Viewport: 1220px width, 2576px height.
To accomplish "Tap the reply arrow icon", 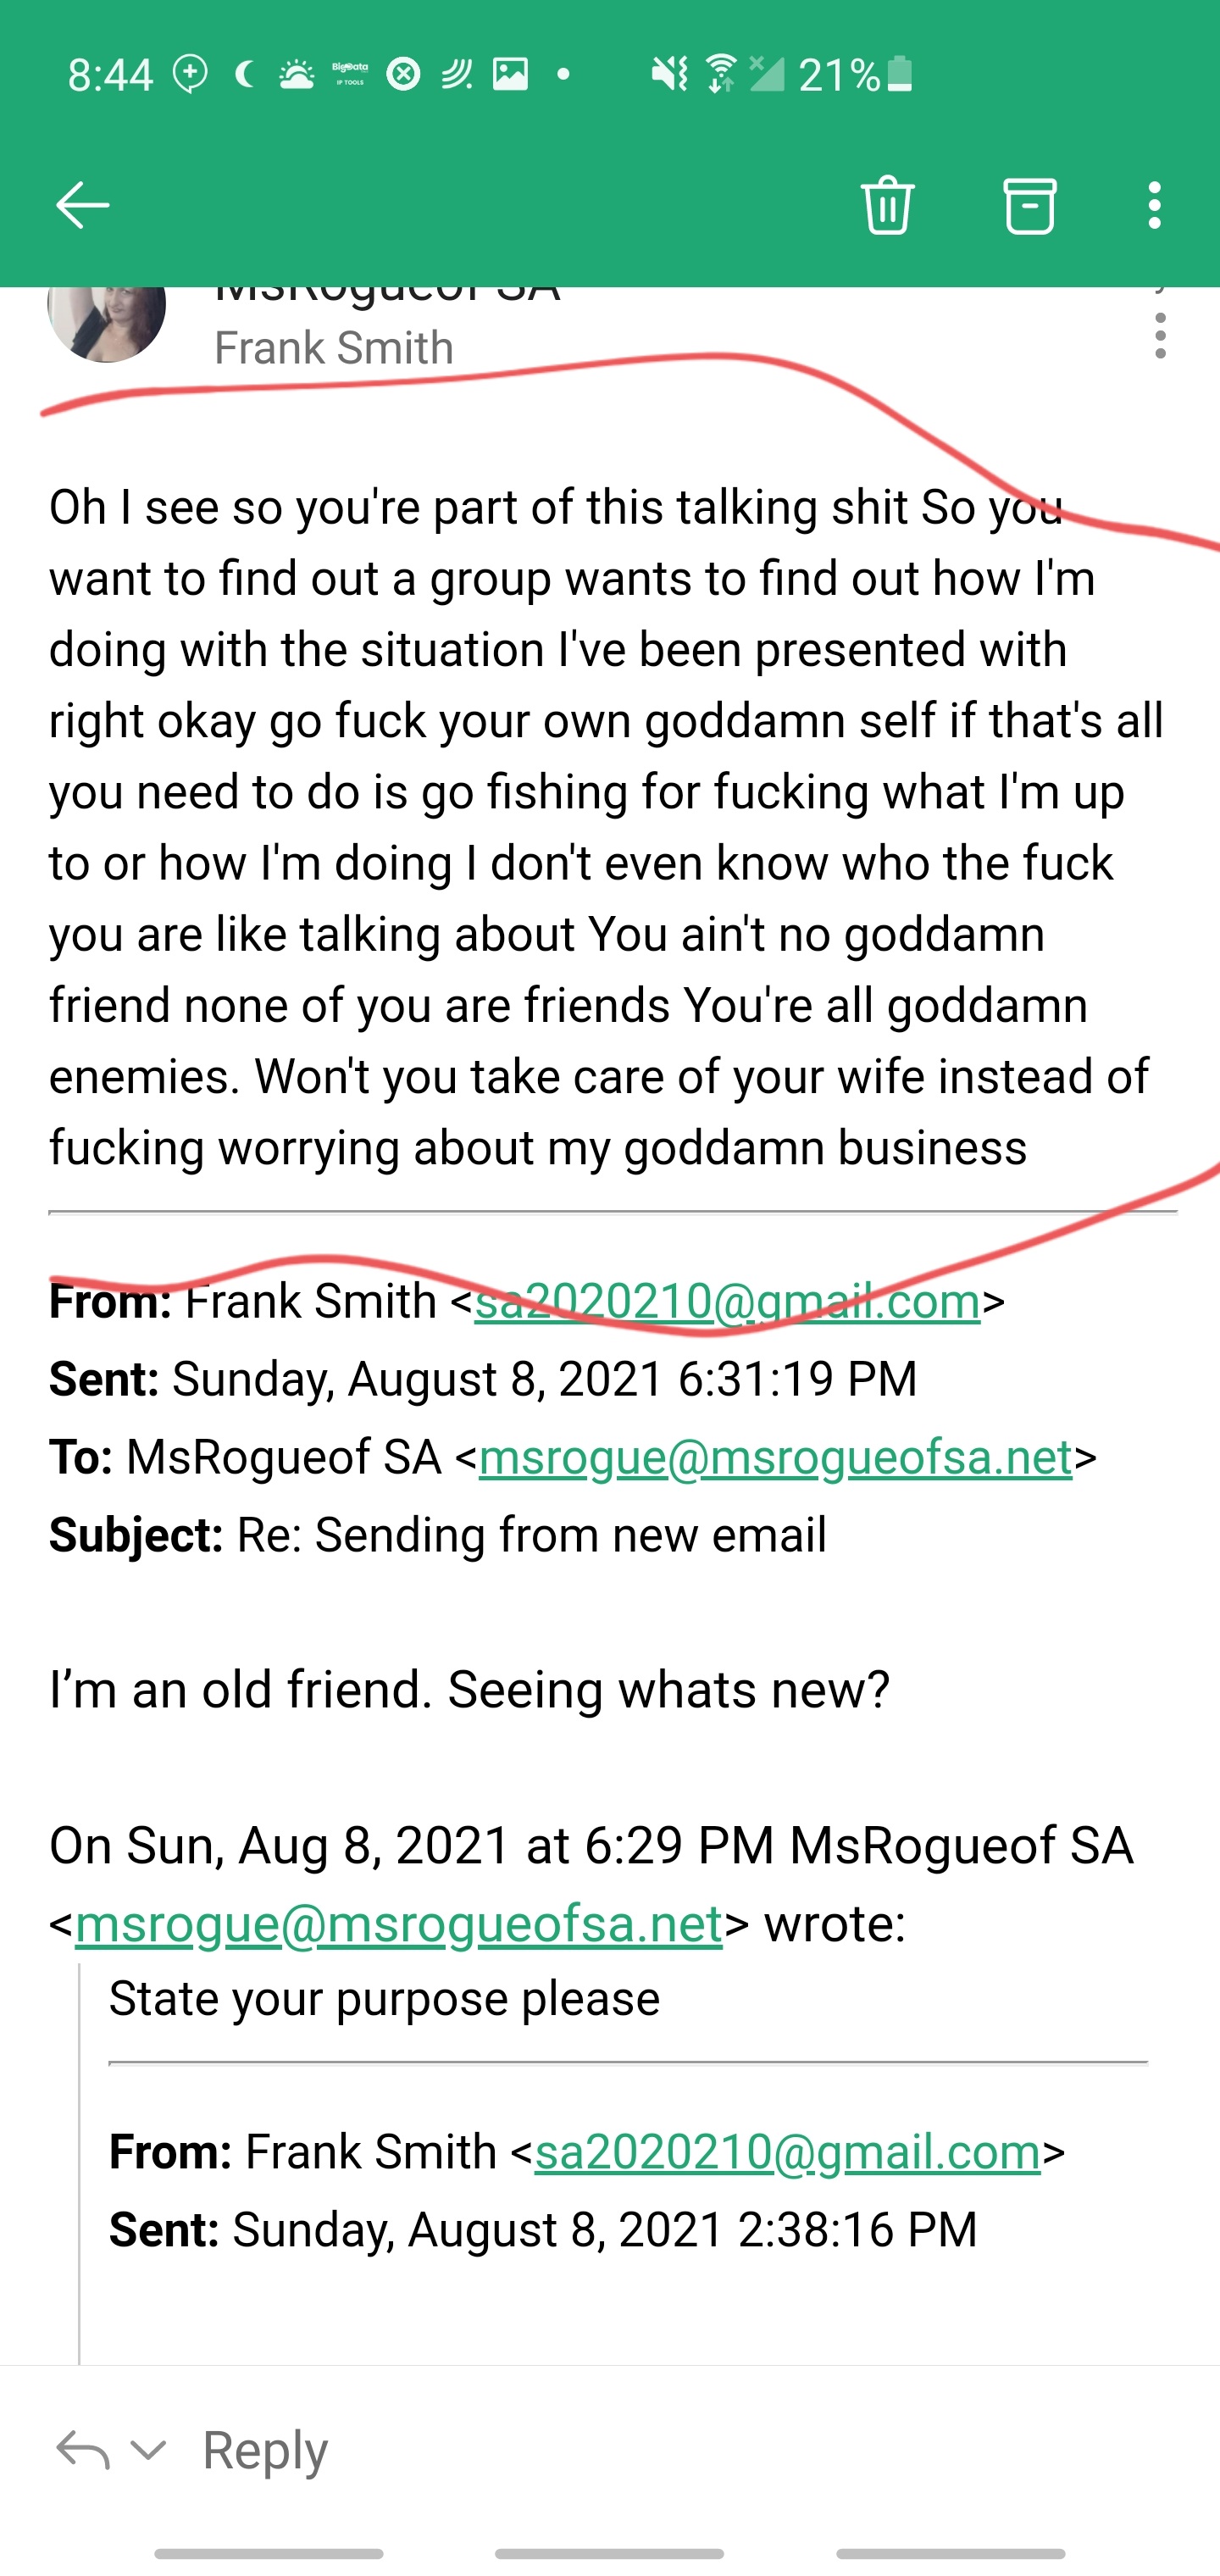I will pyautogui.click(x=82, y=2450).
